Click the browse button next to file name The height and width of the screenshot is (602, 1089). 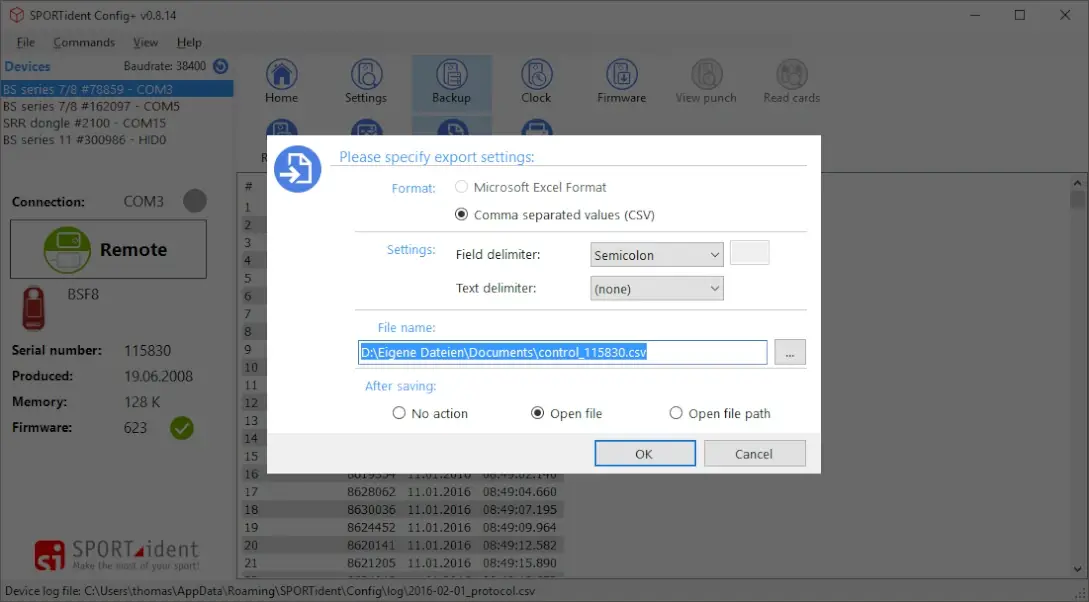[790, 352]
